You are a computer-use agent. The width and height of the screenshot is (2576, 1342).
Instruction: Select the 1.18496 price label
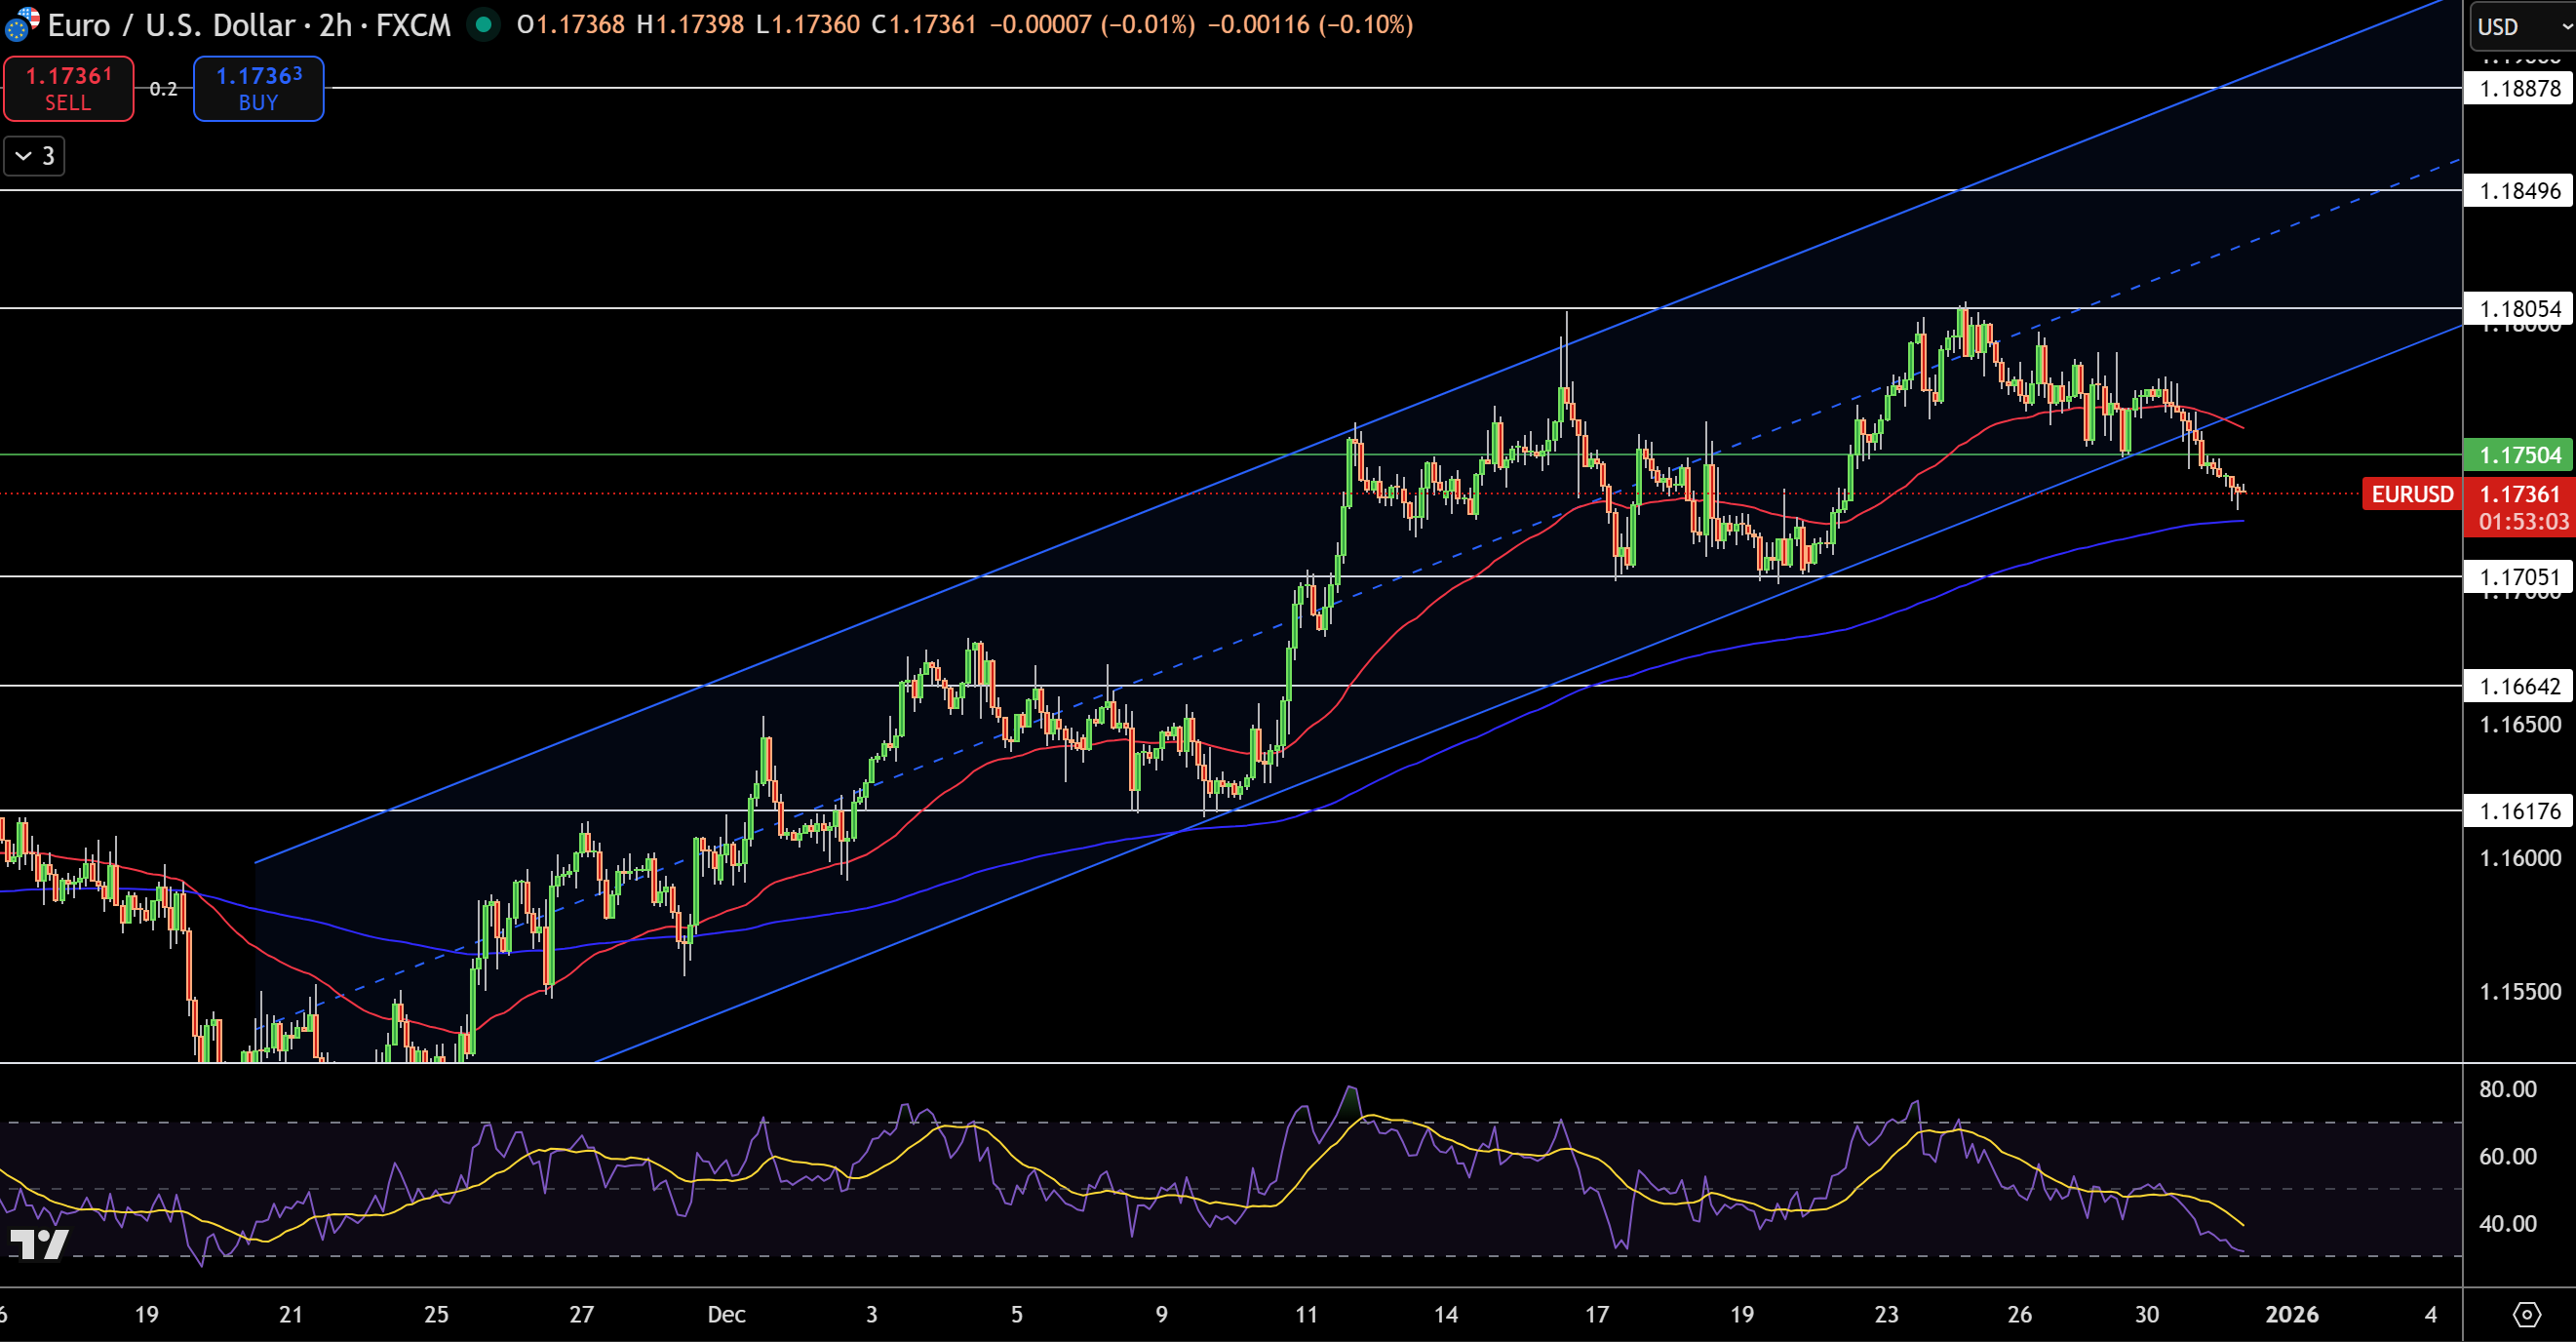pos(2518,190)
